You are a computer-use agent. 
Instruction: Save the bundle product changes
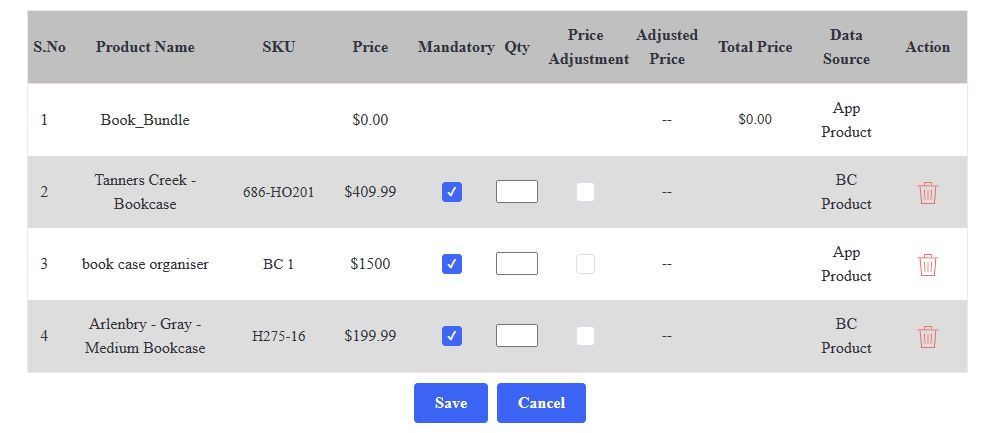tap(451, 403)
